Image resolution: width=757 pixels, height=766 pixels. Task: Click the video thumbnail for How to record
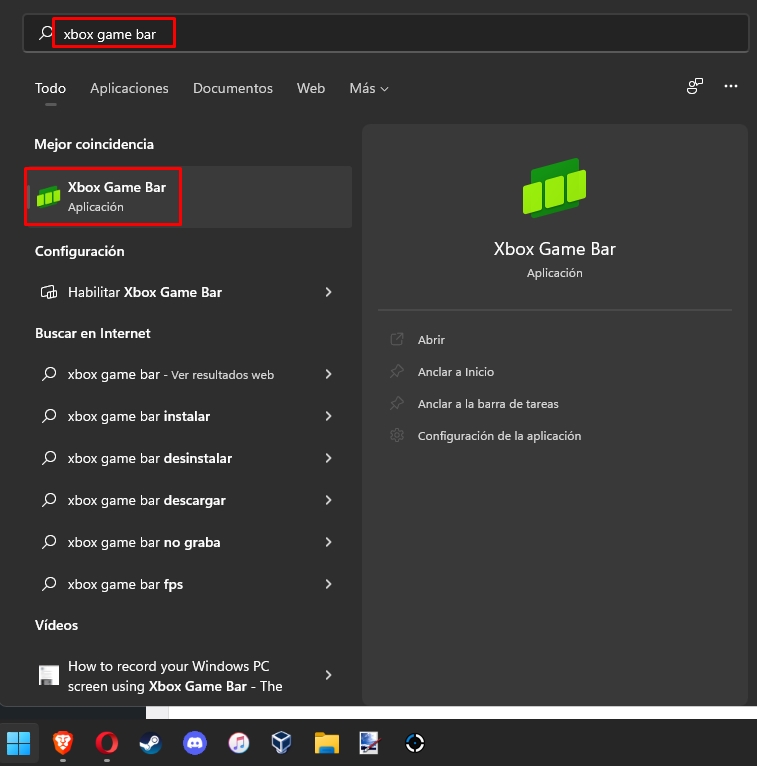click(49, 675)
